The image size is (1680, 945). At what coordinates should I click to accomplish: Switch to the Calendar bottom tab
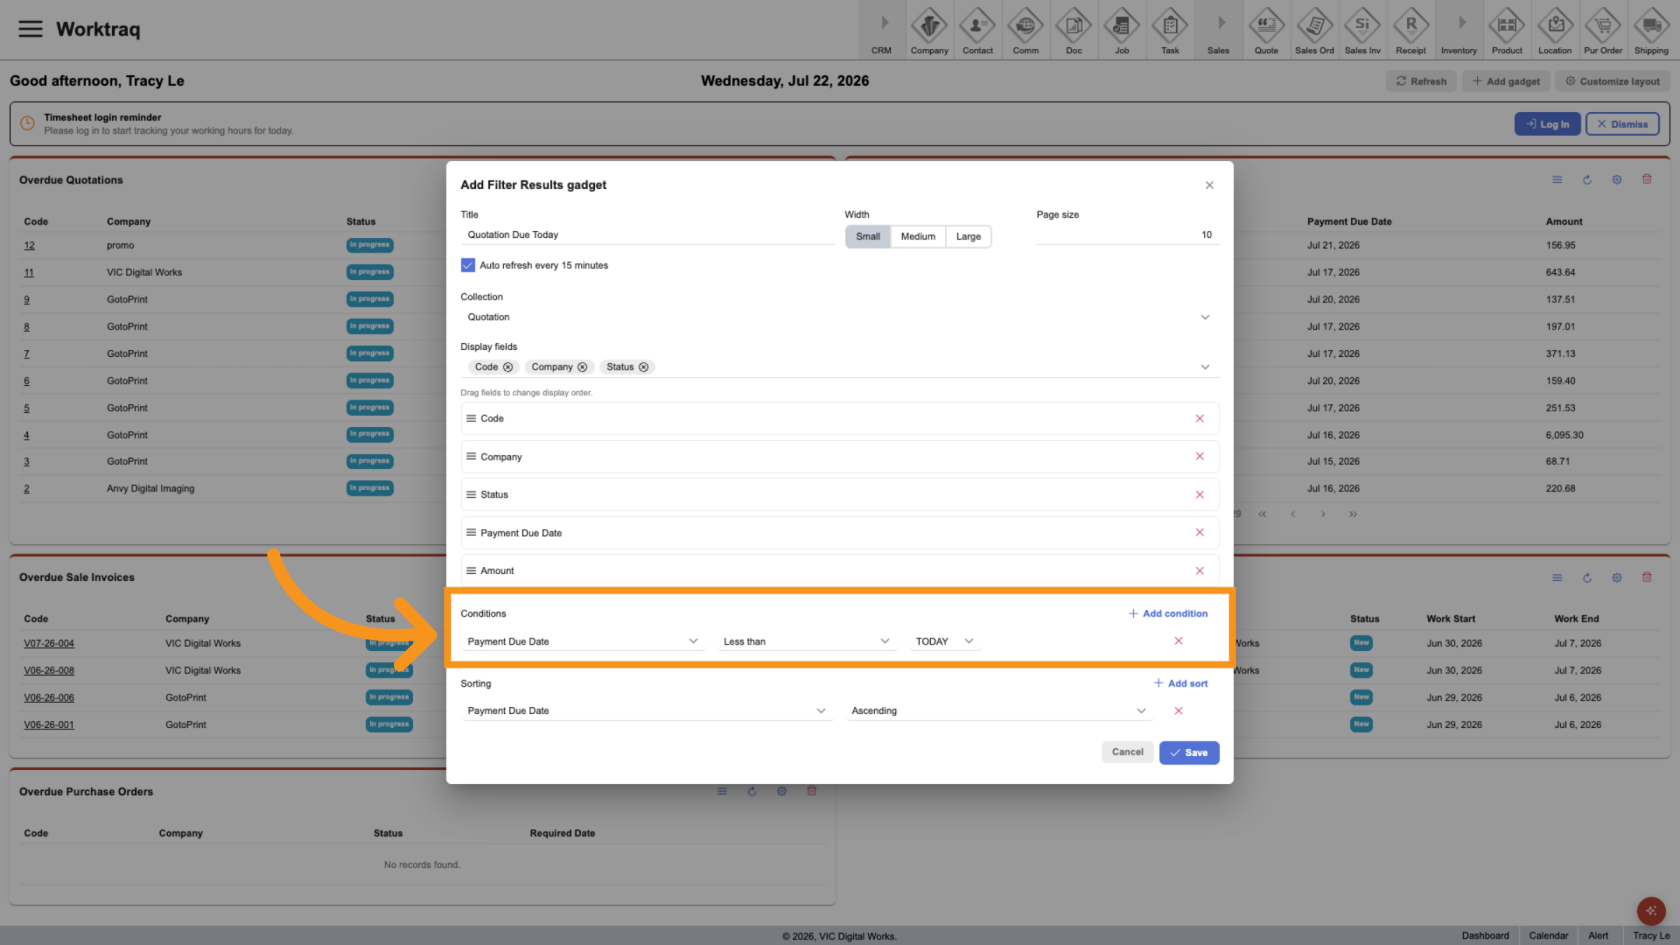click(1548, 936)
